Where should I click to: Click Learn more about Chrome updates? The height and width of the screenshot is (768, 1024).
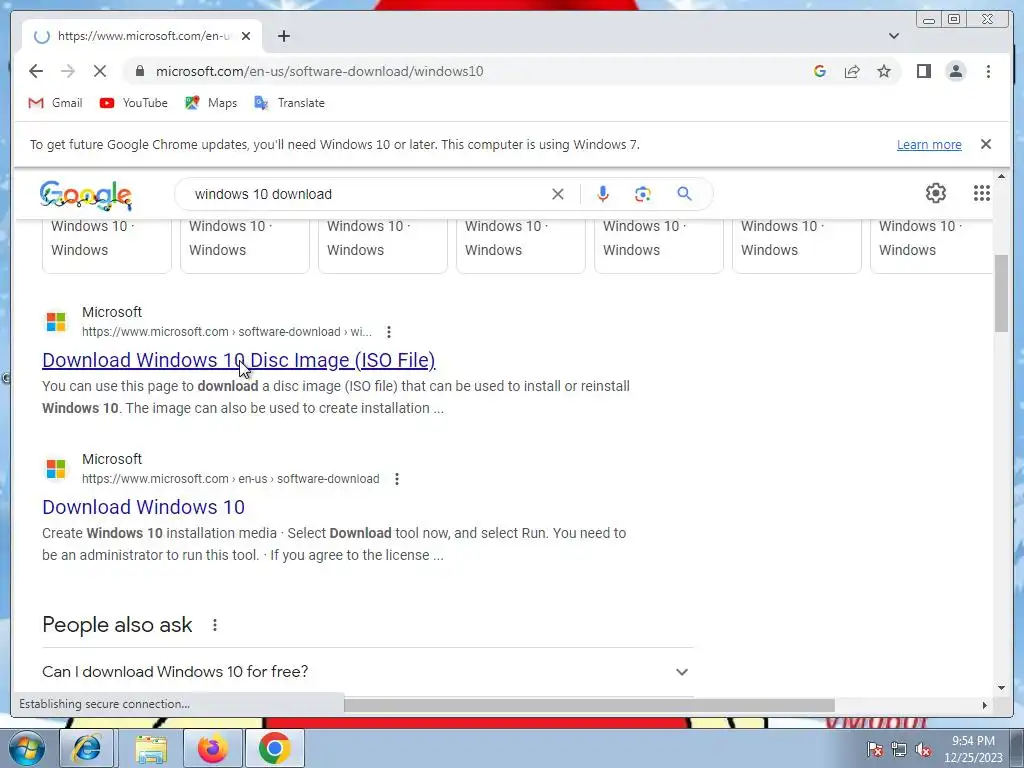click(929, 144)
